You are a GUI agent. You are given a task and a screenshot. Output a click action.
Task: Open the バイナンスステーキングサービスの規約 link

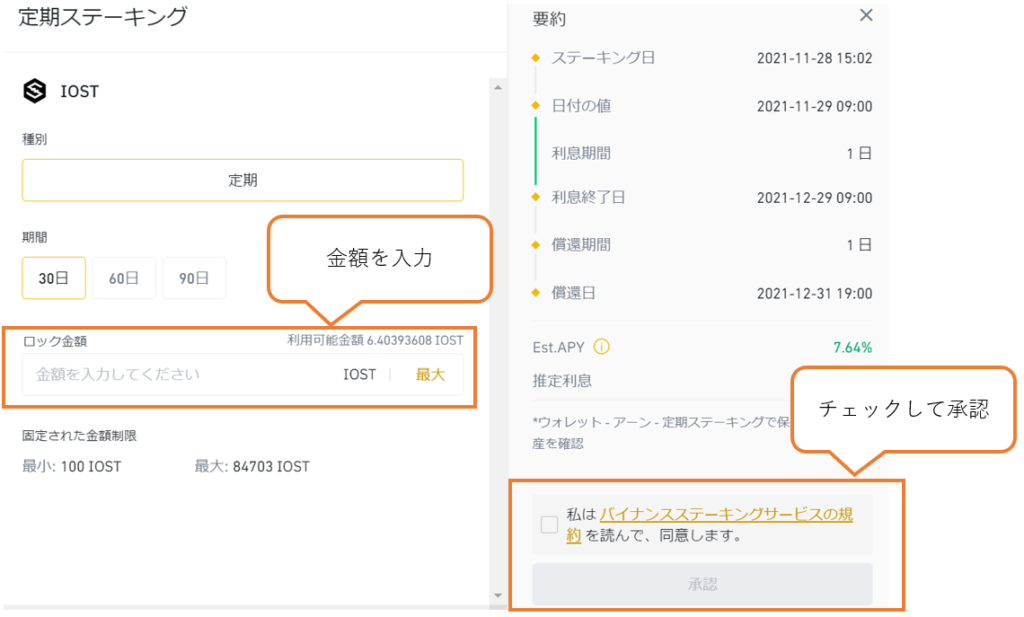[725, 515]
